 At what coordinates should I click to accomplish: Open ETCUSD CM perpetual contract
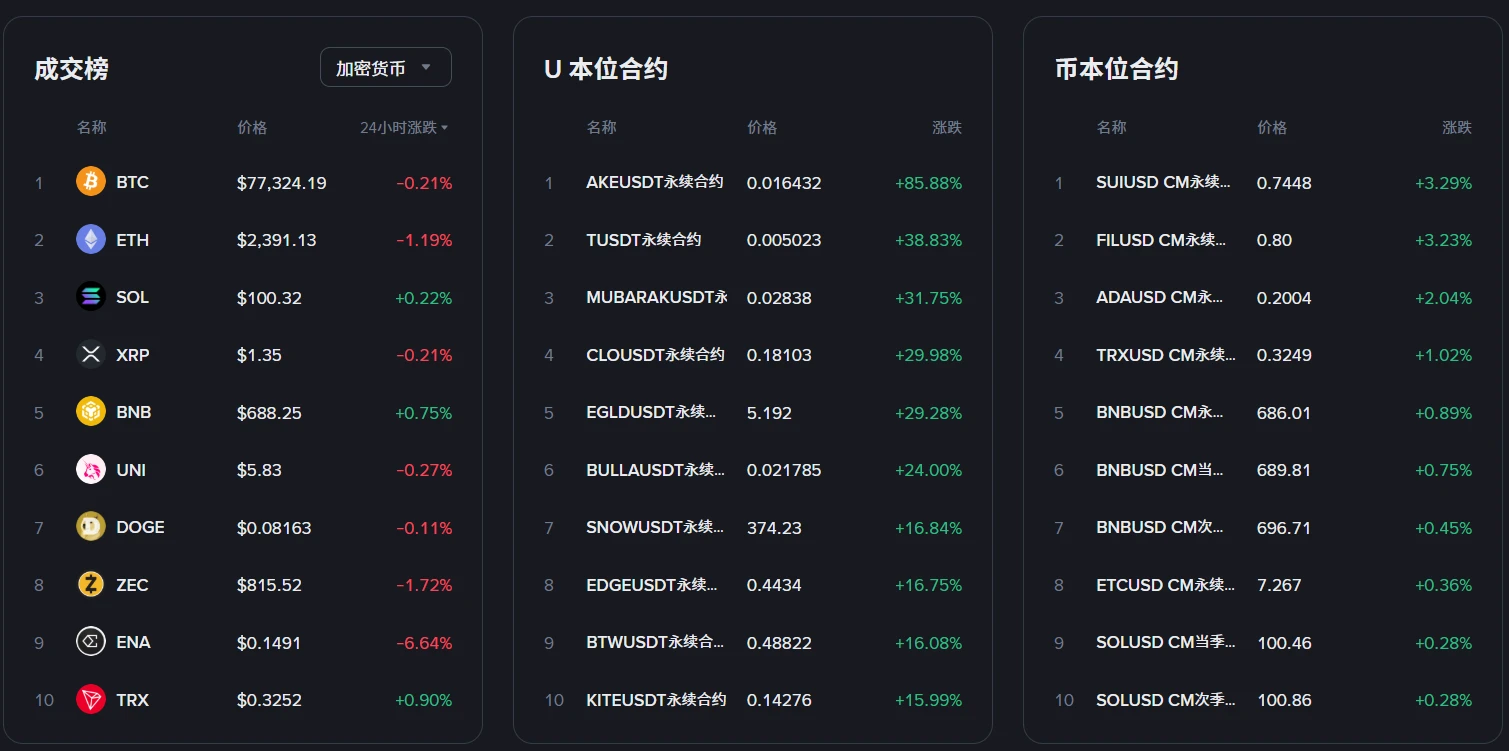[x=1166, y=585]
